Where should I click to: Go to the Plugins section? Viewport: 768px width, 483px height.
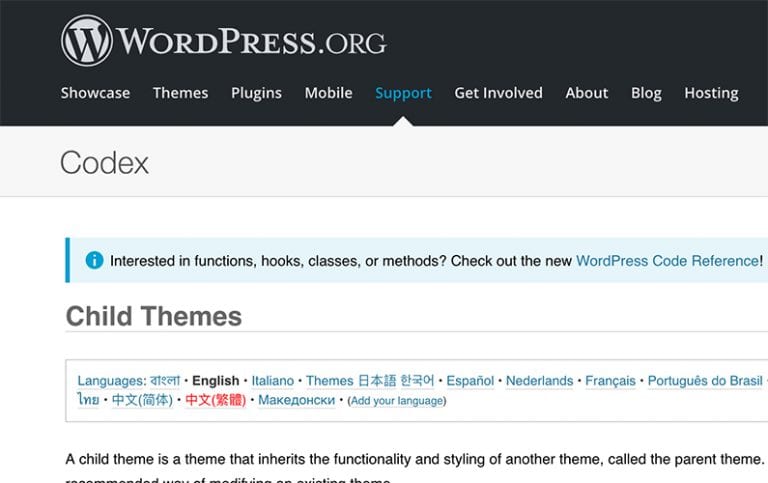[256, 93]
